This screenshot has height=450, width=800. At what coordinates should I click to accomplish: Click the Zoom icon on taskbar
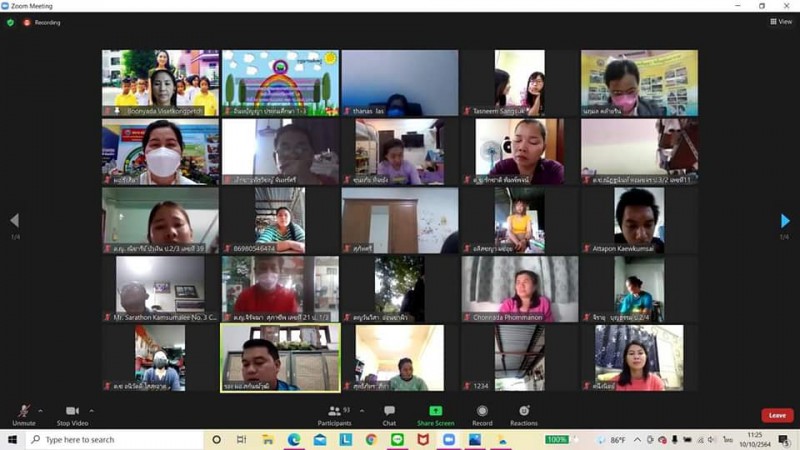tap(449, 439)
